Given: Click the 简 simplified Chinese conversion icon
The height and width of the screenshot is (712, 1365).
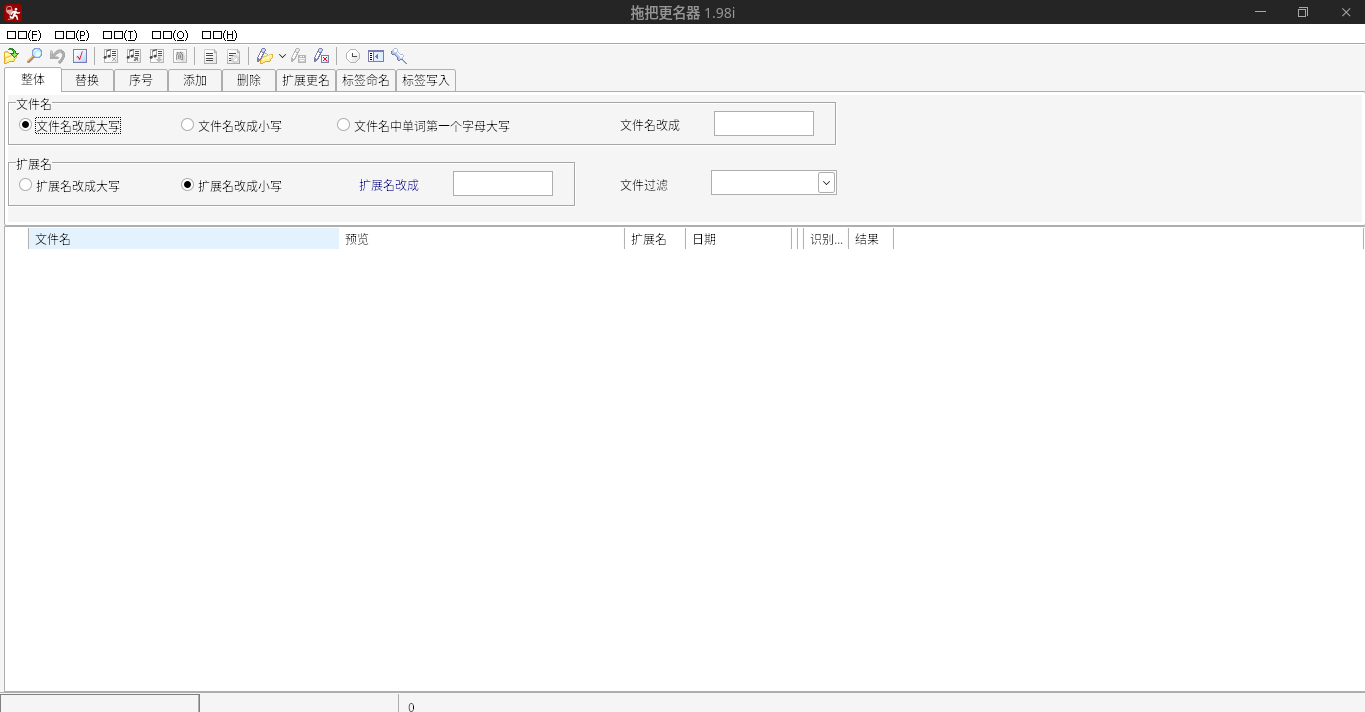Looking at the screenshot, I should 180,56.
